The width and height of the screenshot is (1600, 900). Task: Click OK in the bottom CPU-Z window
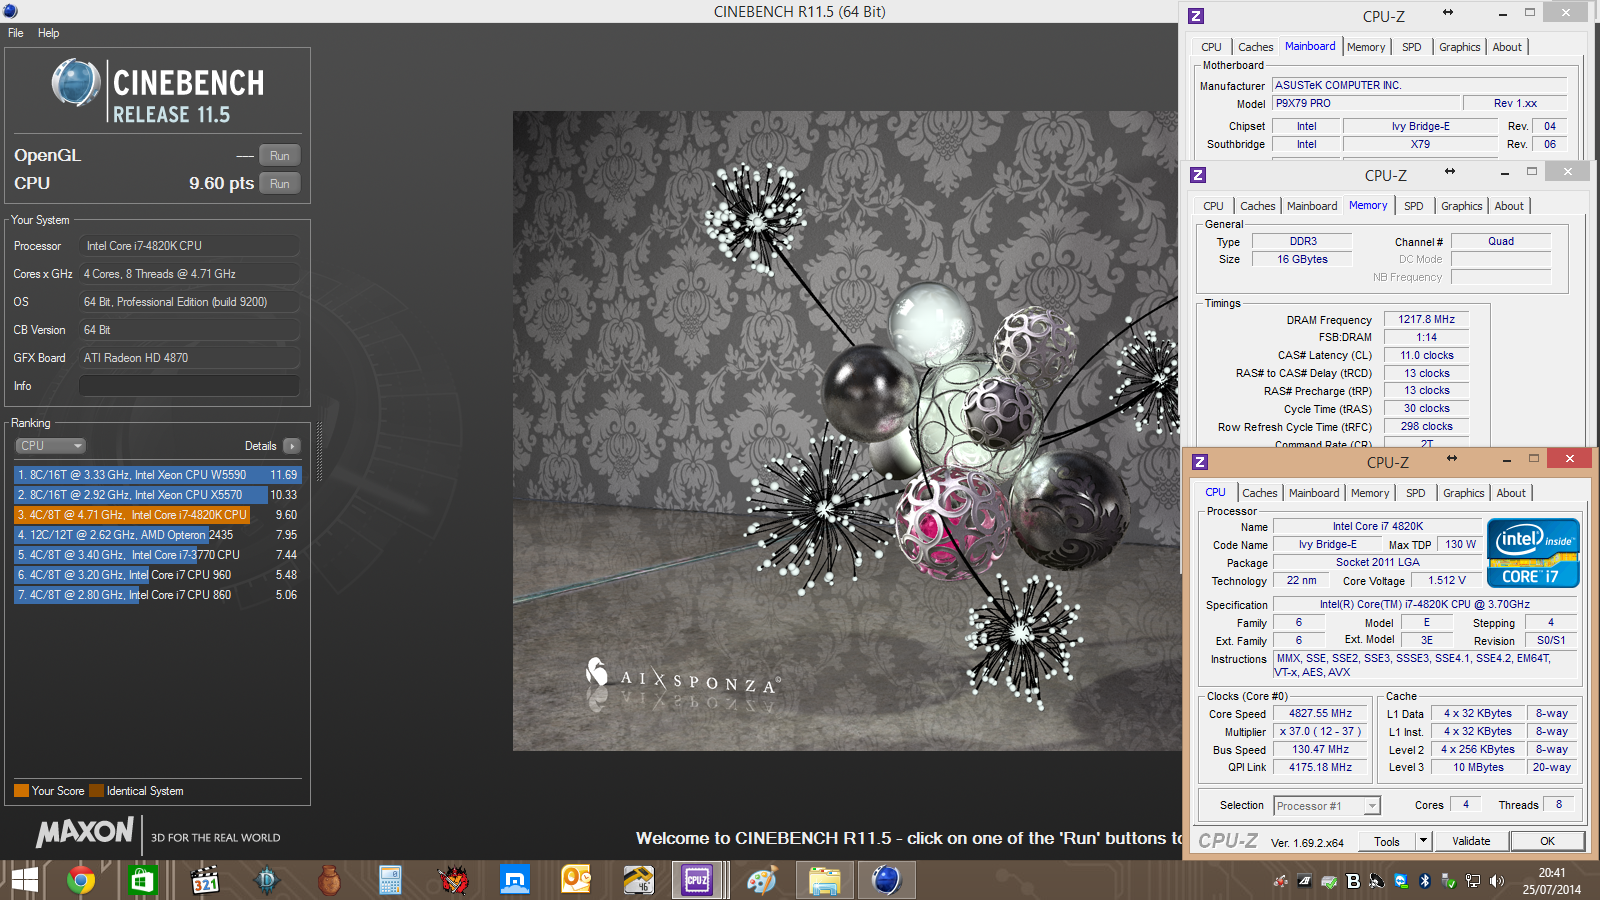pos(1547,842)
